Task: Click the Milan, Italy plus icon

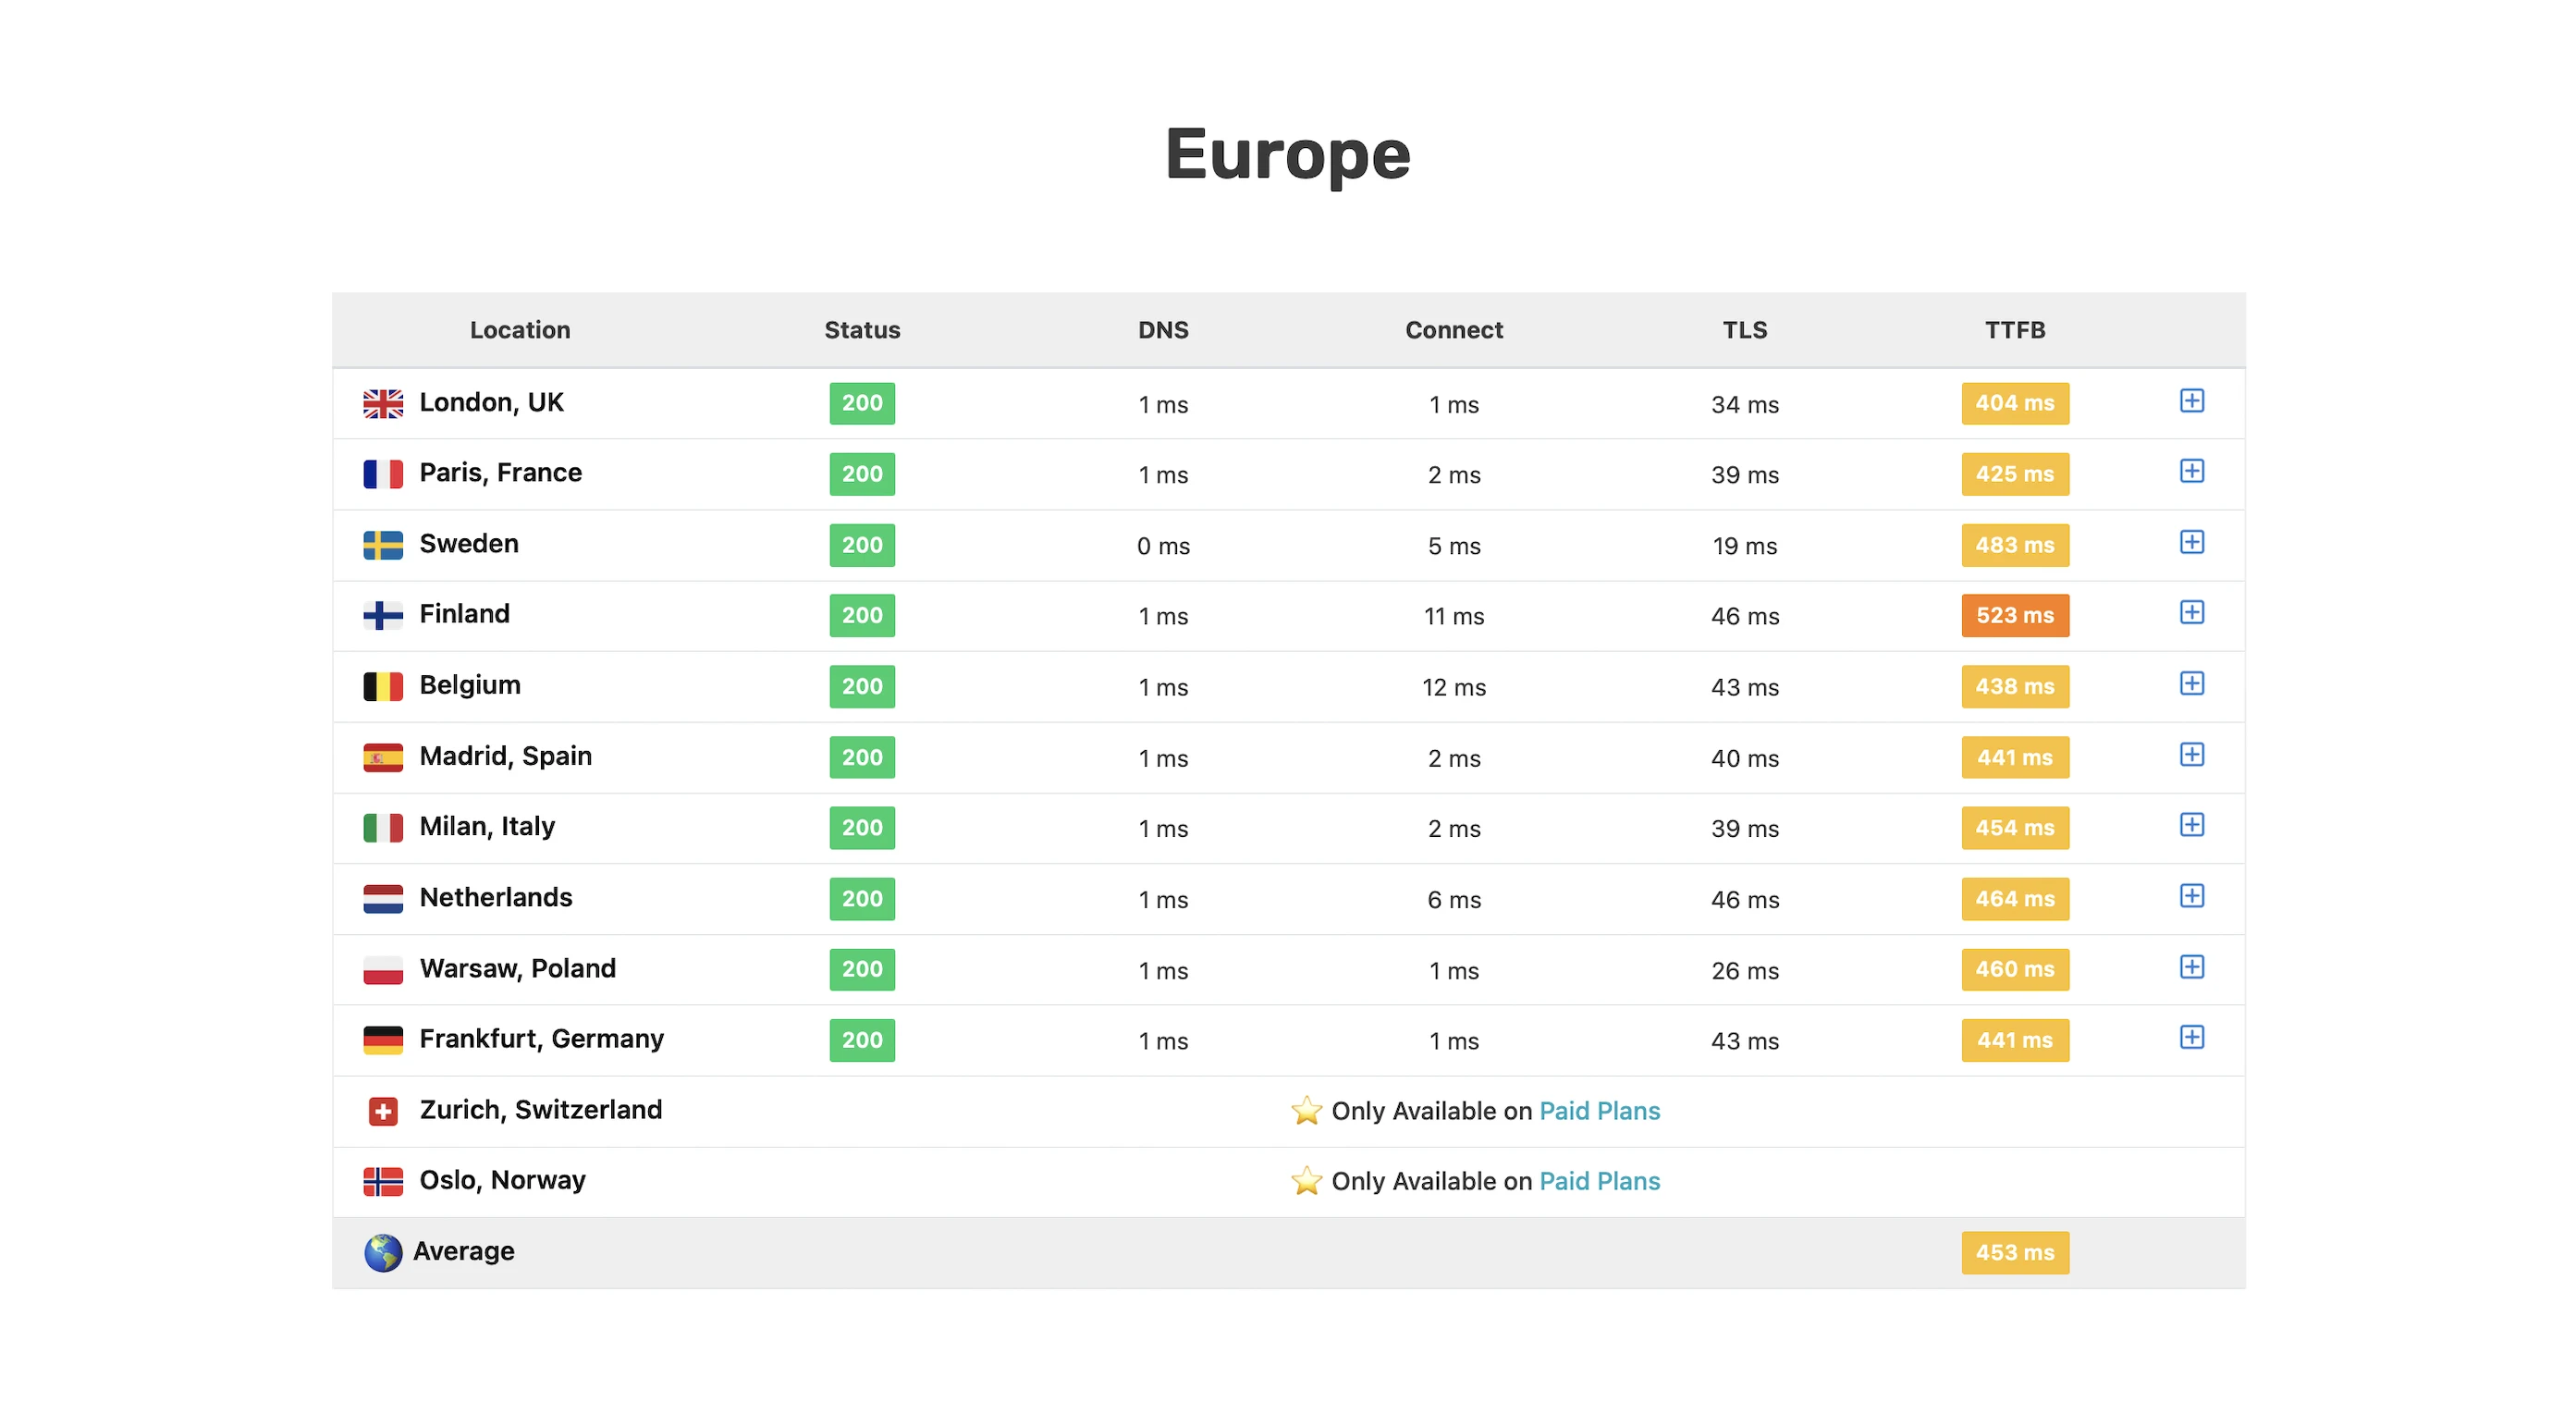Action: click(2191, 825)
